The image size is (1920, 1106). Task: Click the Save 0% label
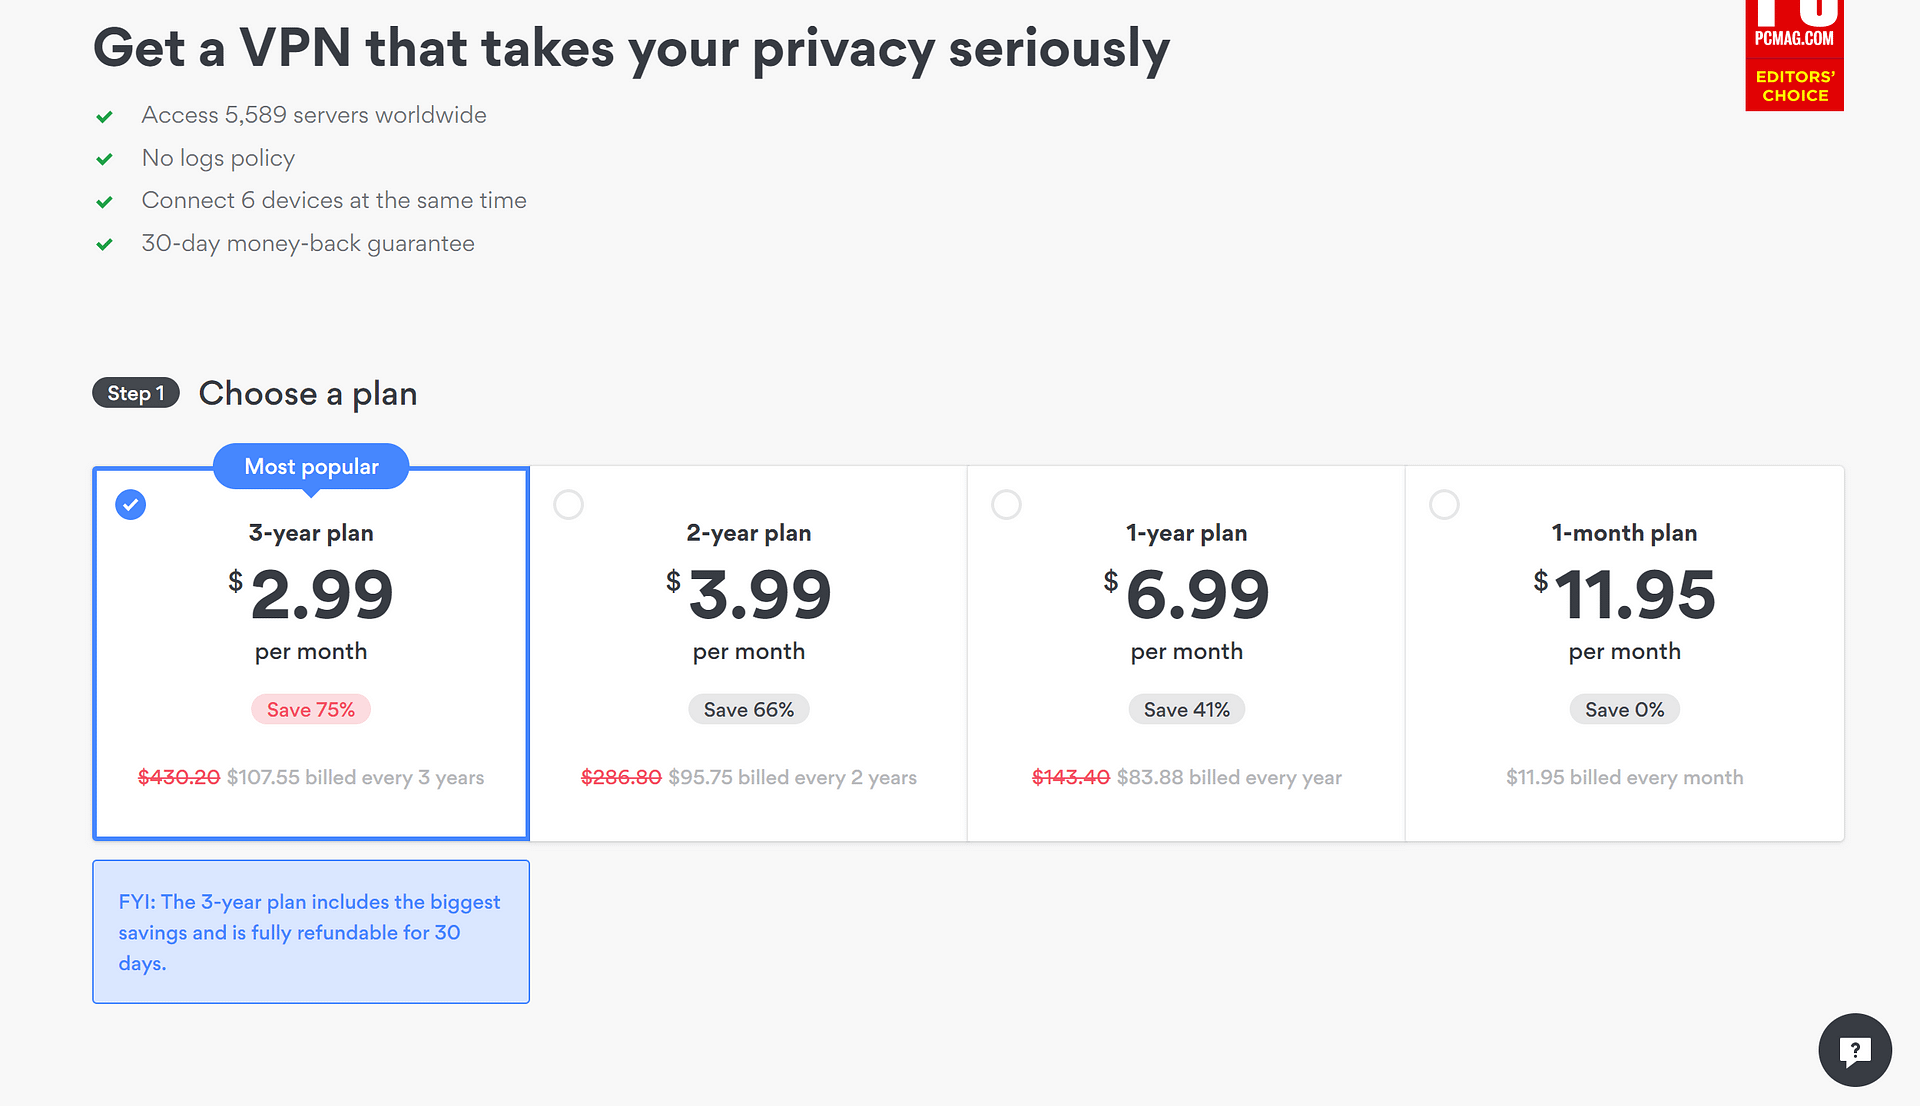pos(1625,709)
